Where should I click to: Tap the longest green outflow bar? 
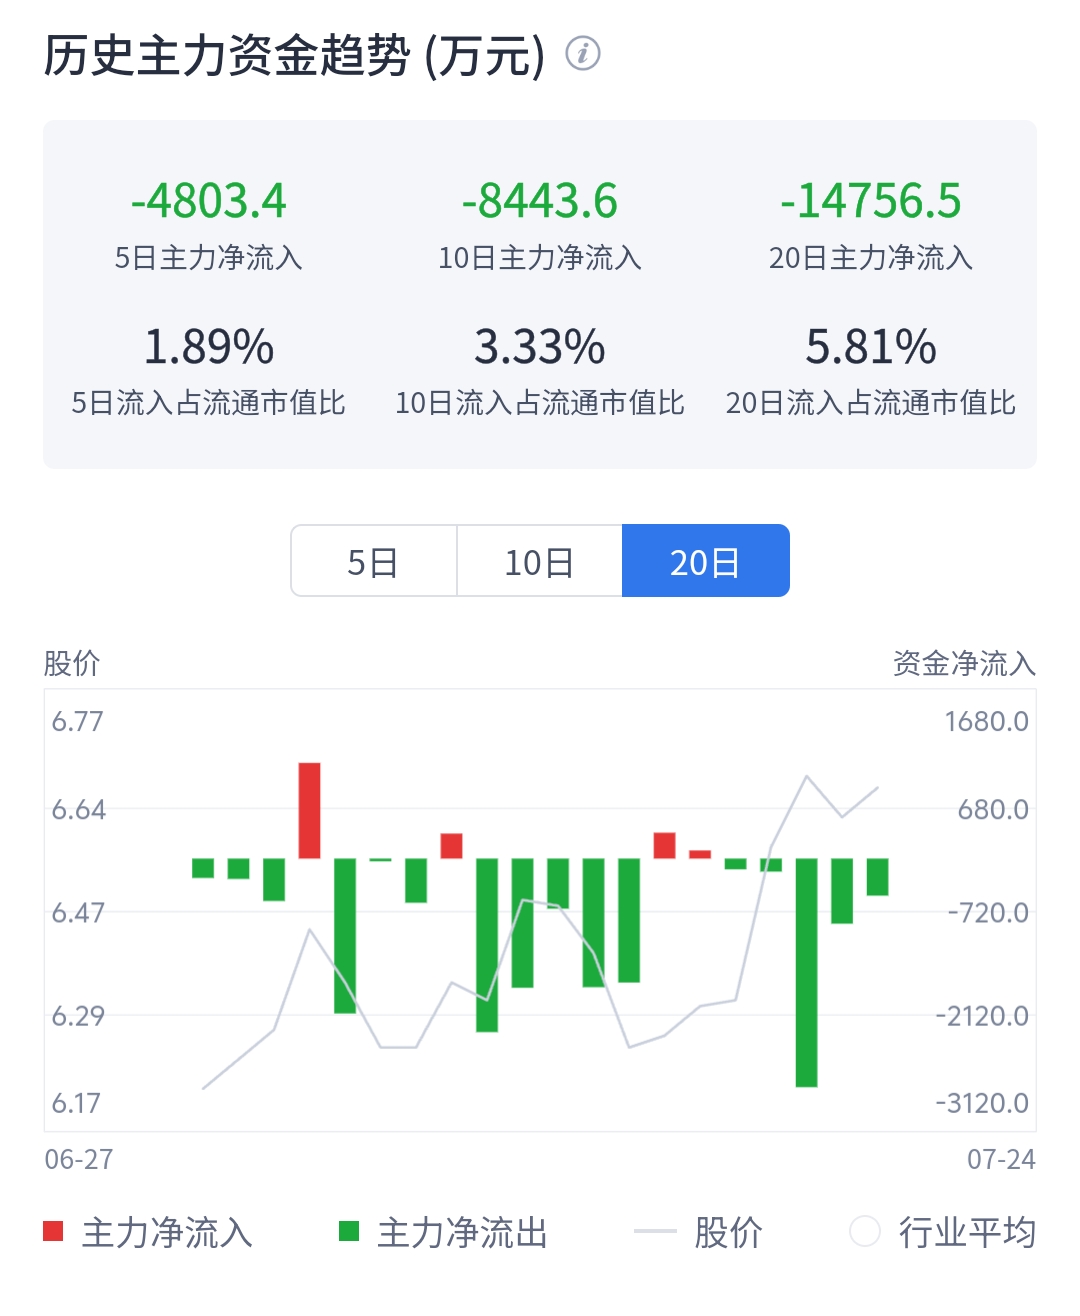[806, 972]
